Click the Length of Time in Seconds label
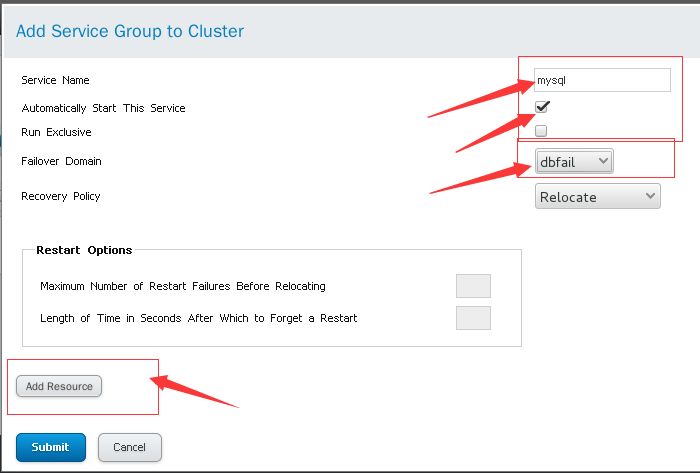The width and height of the screenshot is (700, 473). [x=199, y=318]
